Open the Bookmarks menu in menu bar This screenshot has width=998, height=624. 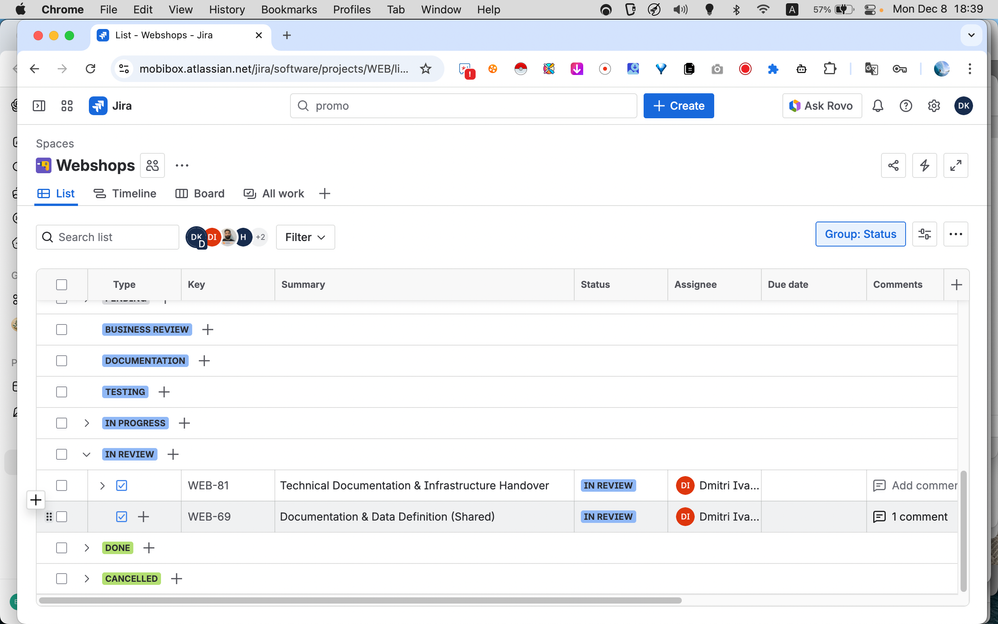pyautogui.click(x=289, y=10)
